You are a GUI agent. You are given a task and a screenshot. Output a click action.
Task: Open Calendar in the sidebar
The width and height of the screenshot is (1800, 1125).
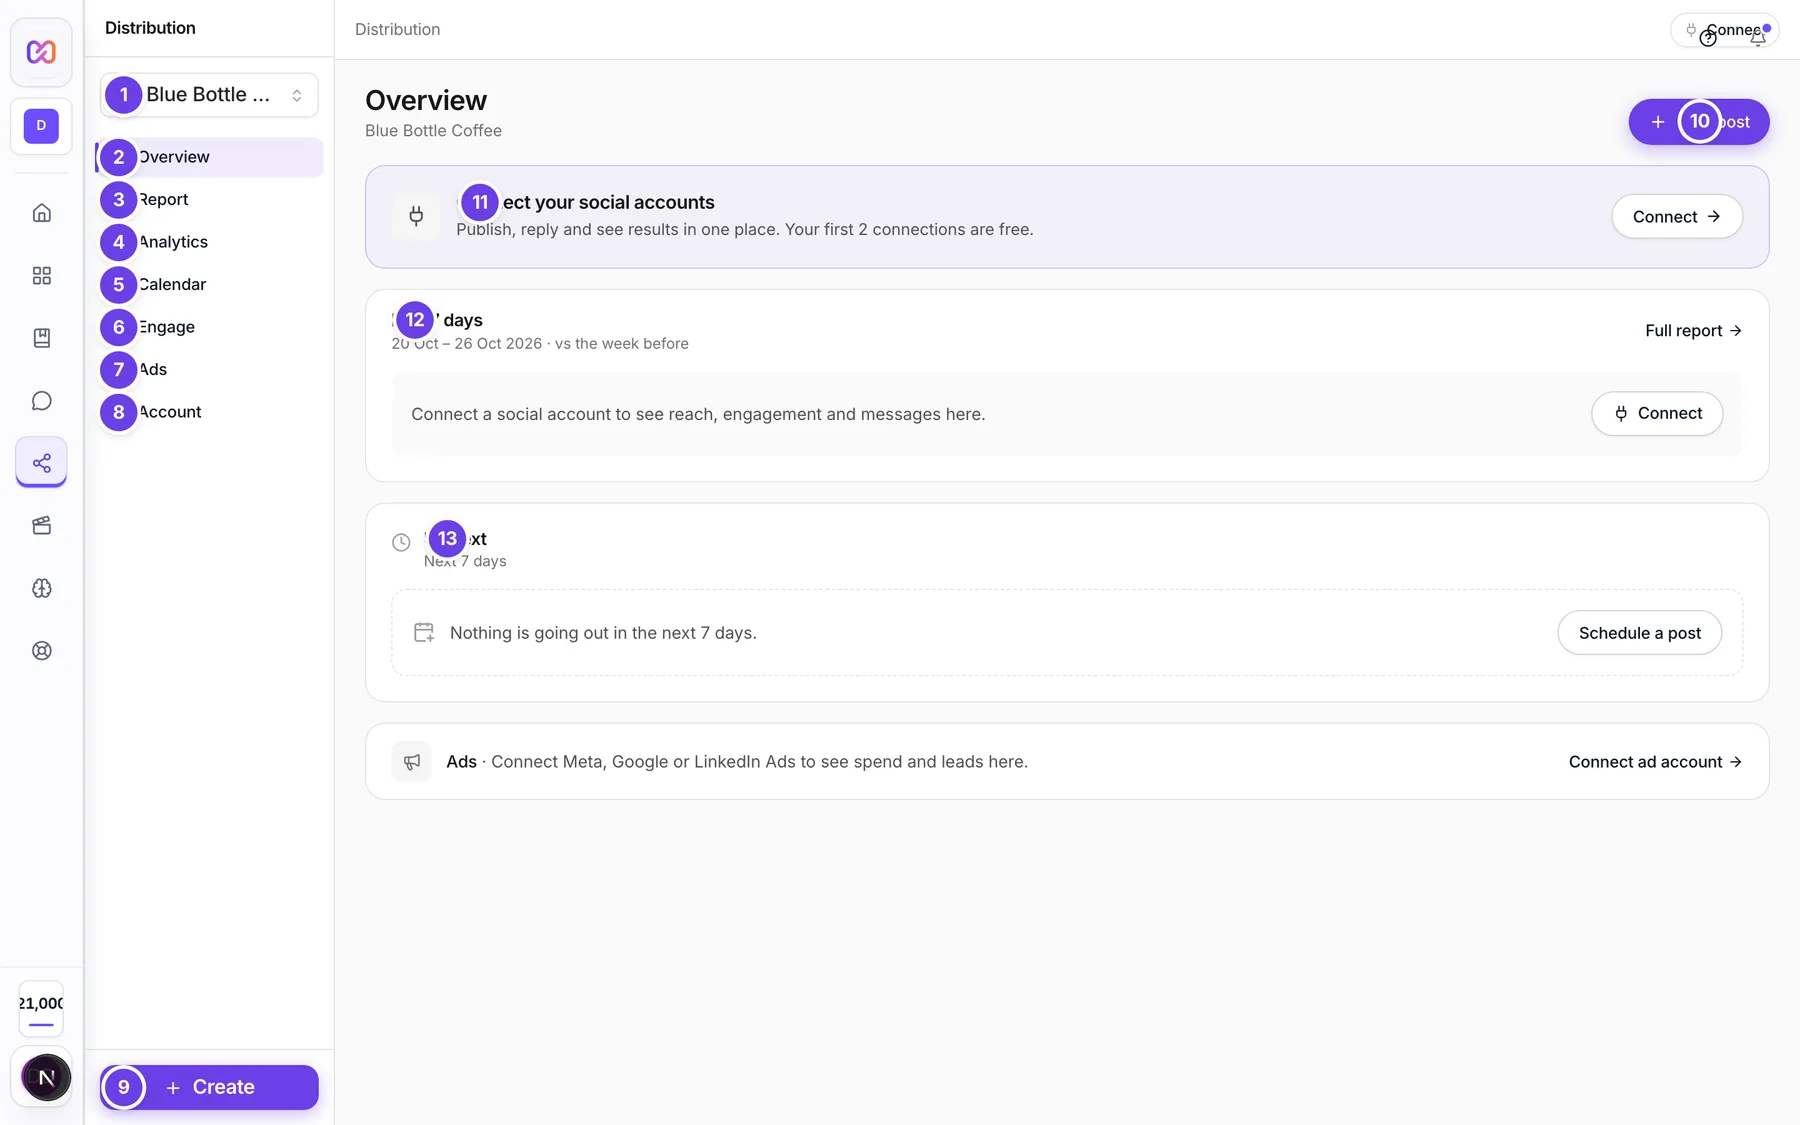[x=210, y=285]
